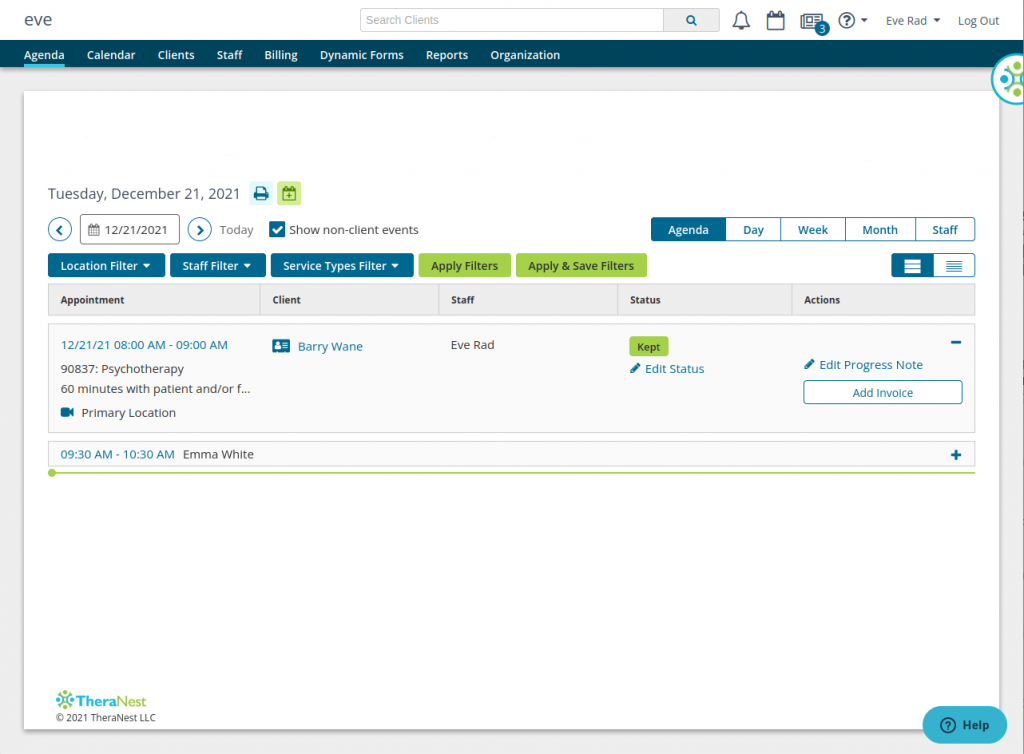
Task: Open the 08:00 AM - 09:00 AM appointment link
Action: (144, 345)
